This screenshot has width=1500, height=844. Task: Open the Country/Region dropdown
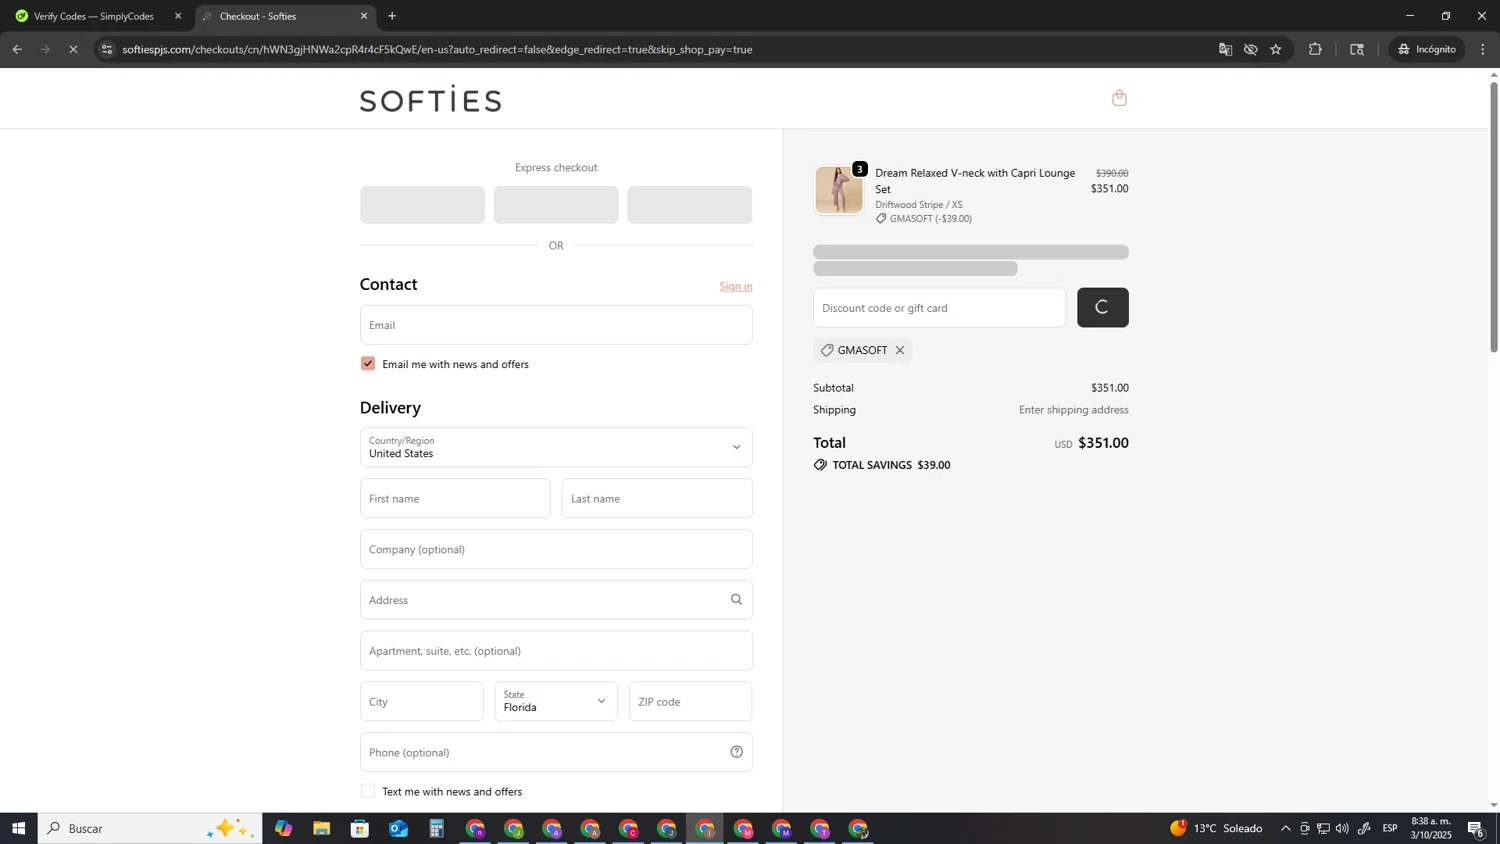(x=556, y=447)
